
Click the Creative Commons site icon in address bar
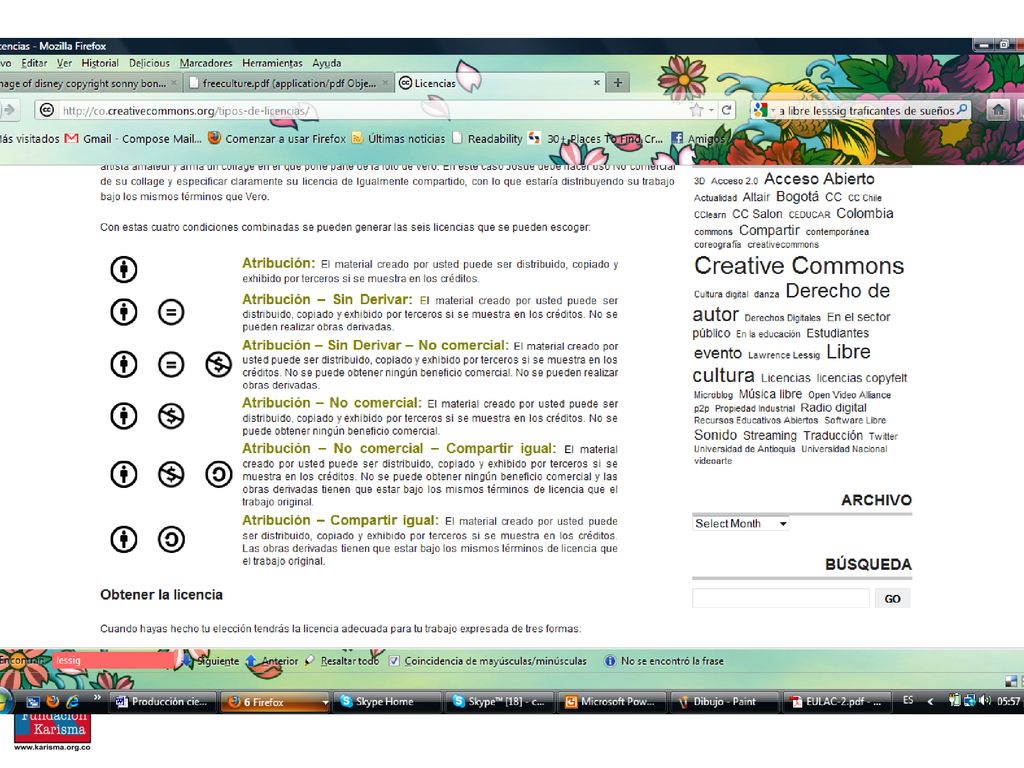pos(46,110)
